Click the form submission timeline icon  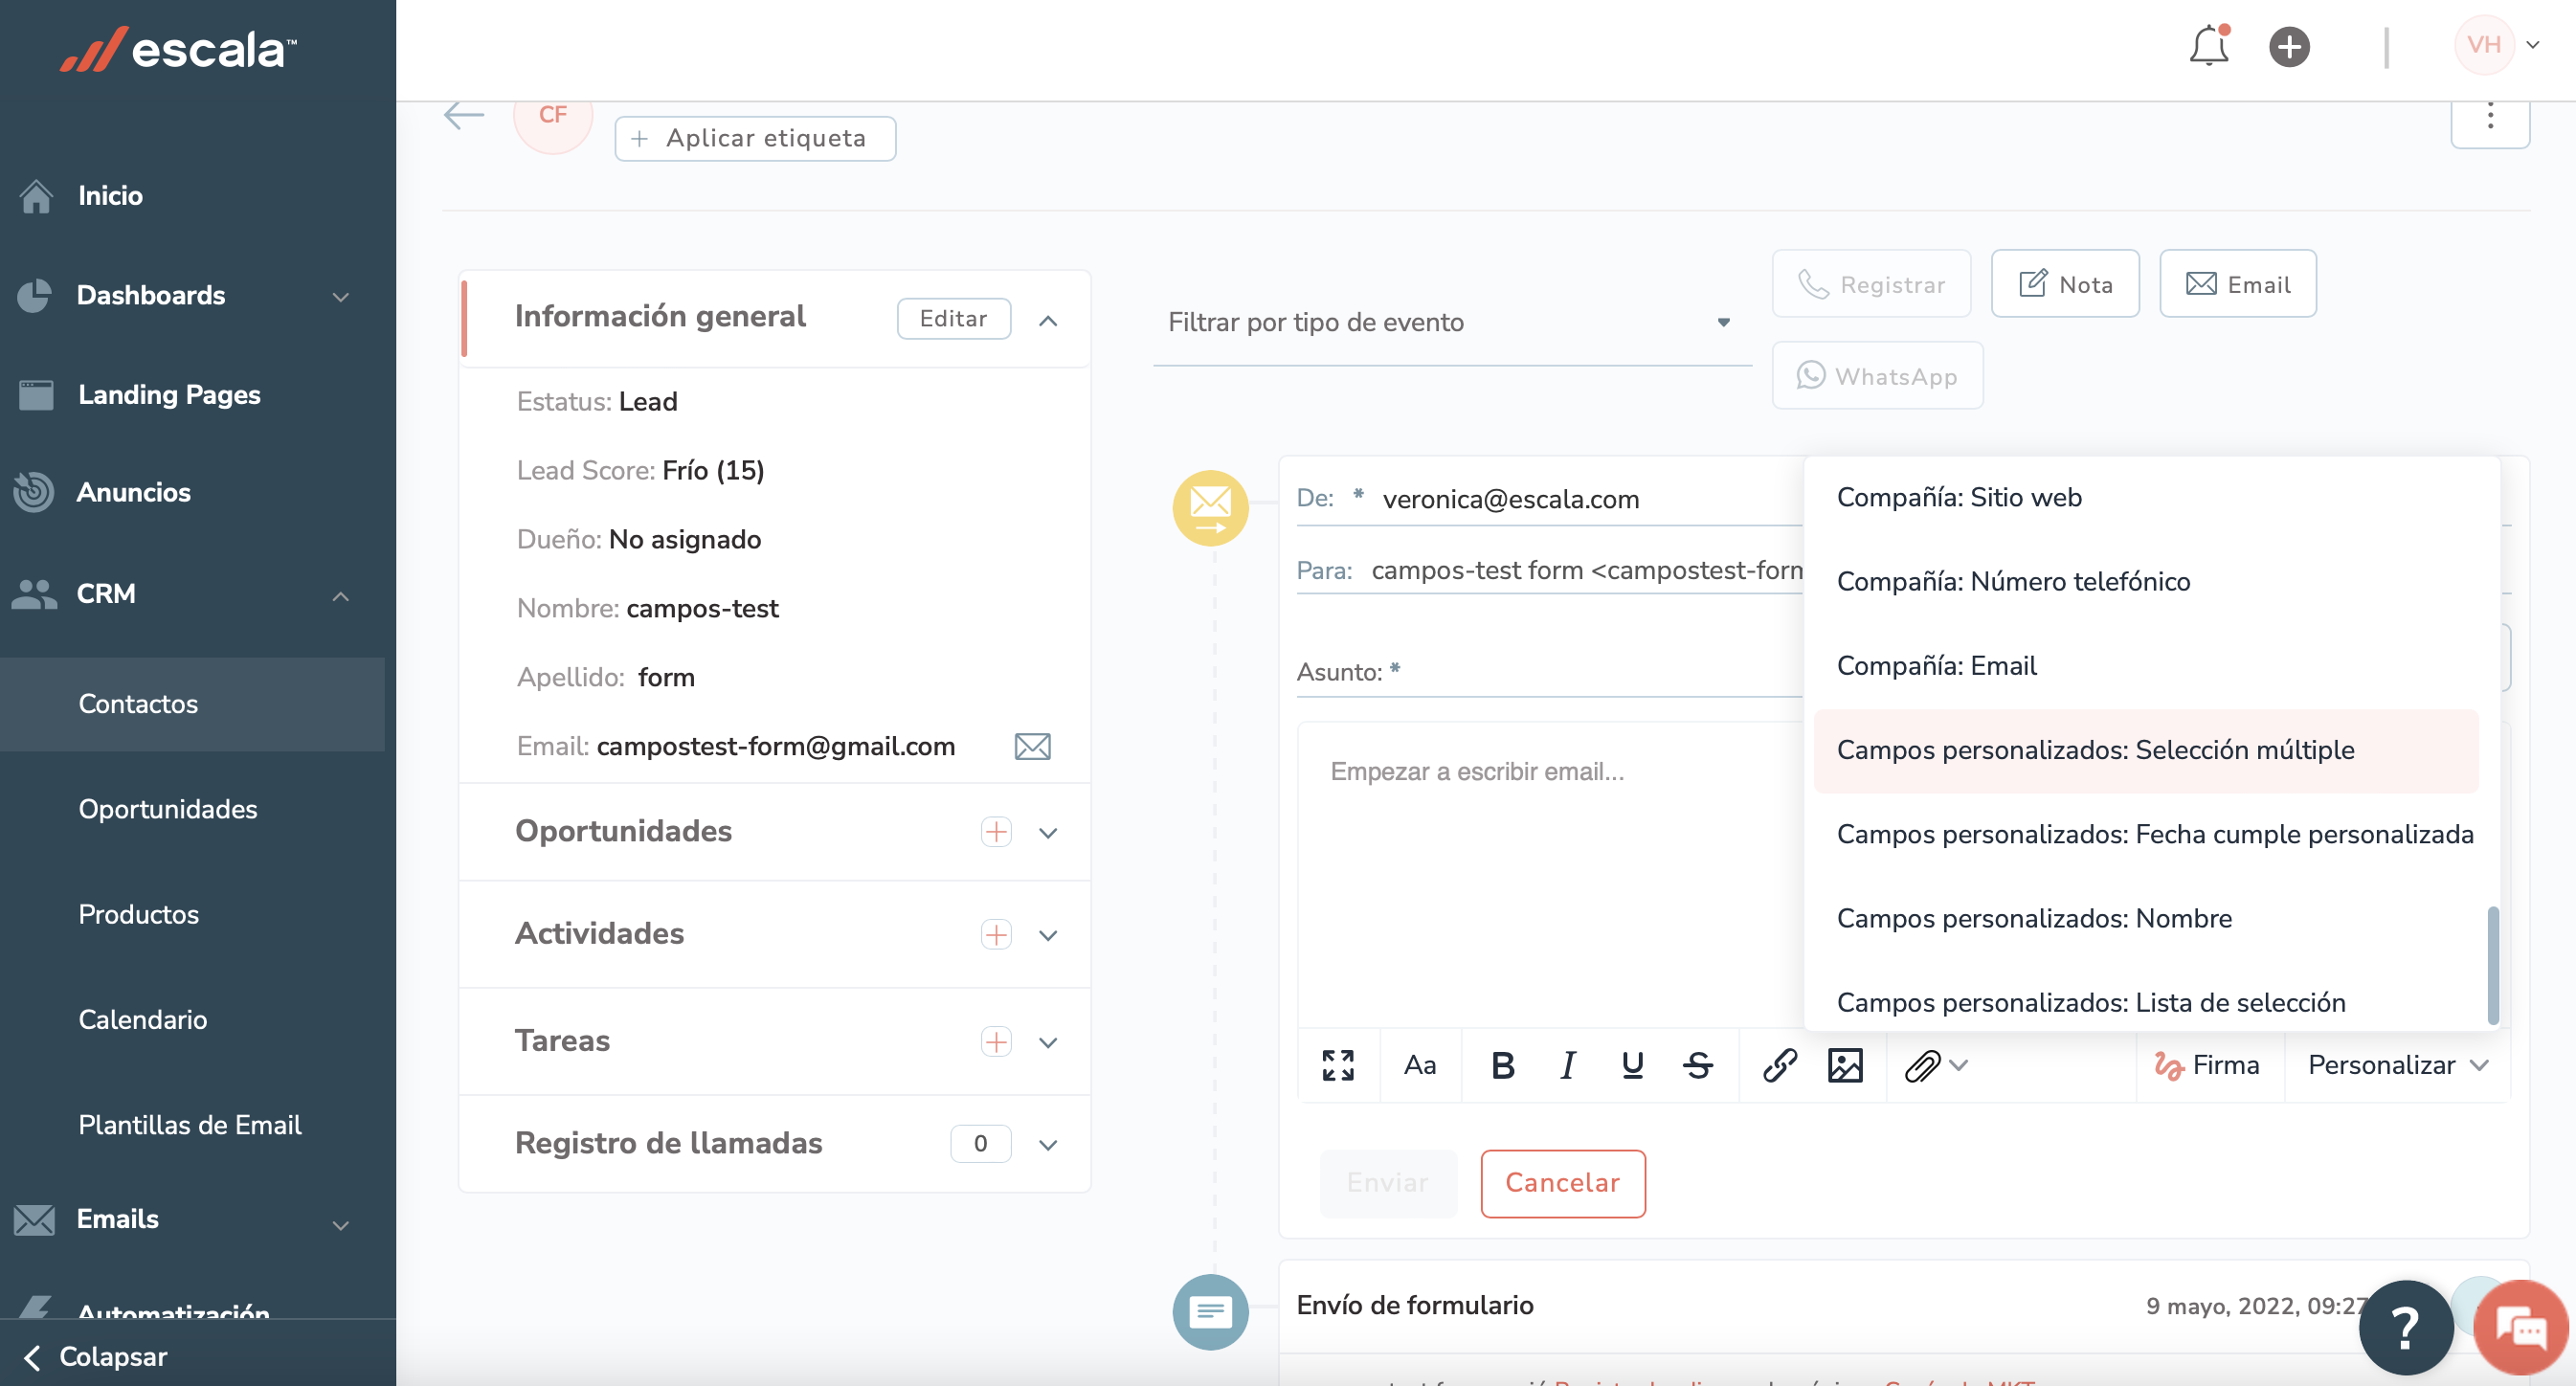[1210, 1311]
